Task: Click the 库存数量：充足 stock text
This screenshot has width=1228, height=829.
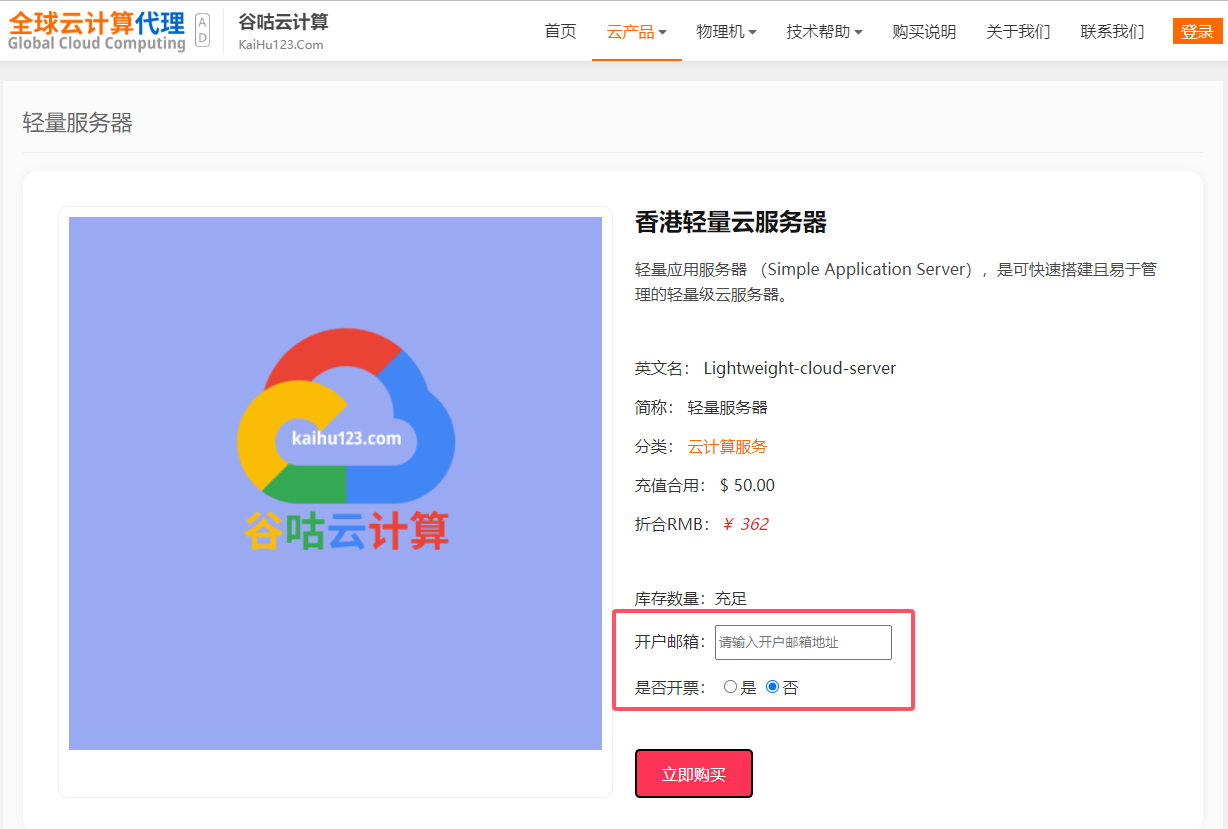Action: pyautogui.click(x=691, y=599)
